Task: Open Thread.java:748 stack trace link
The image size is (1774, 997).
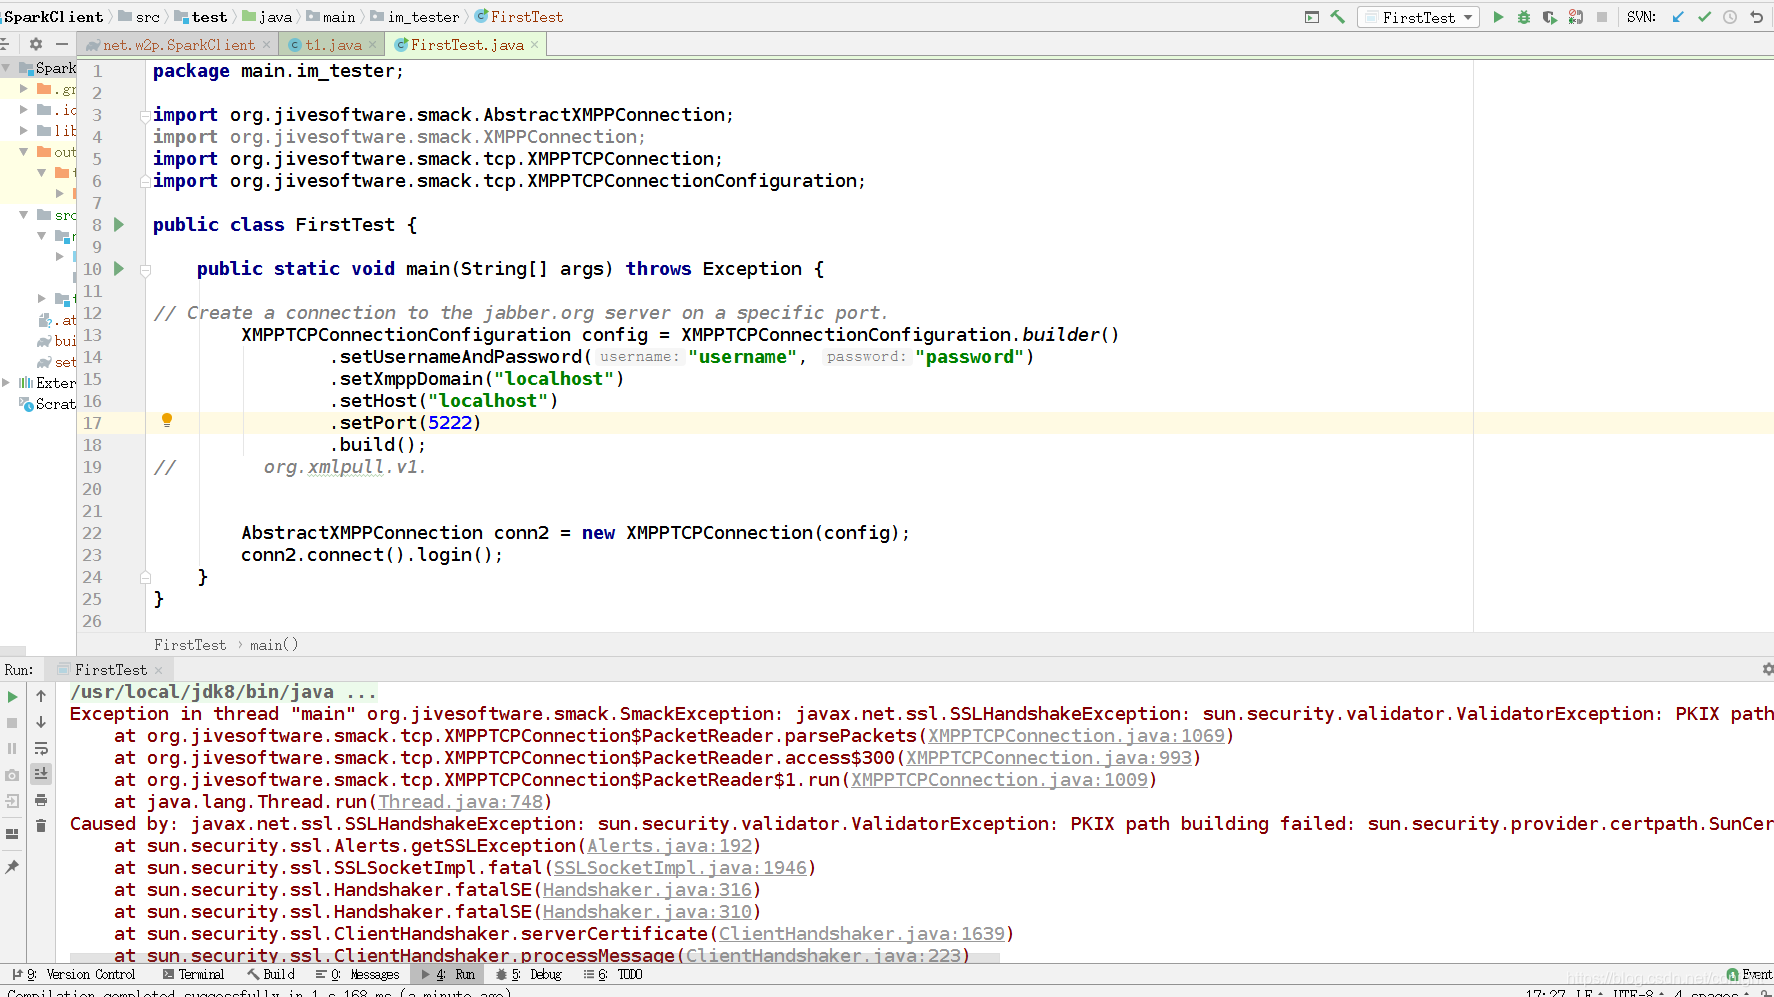Action: (461, 802)
